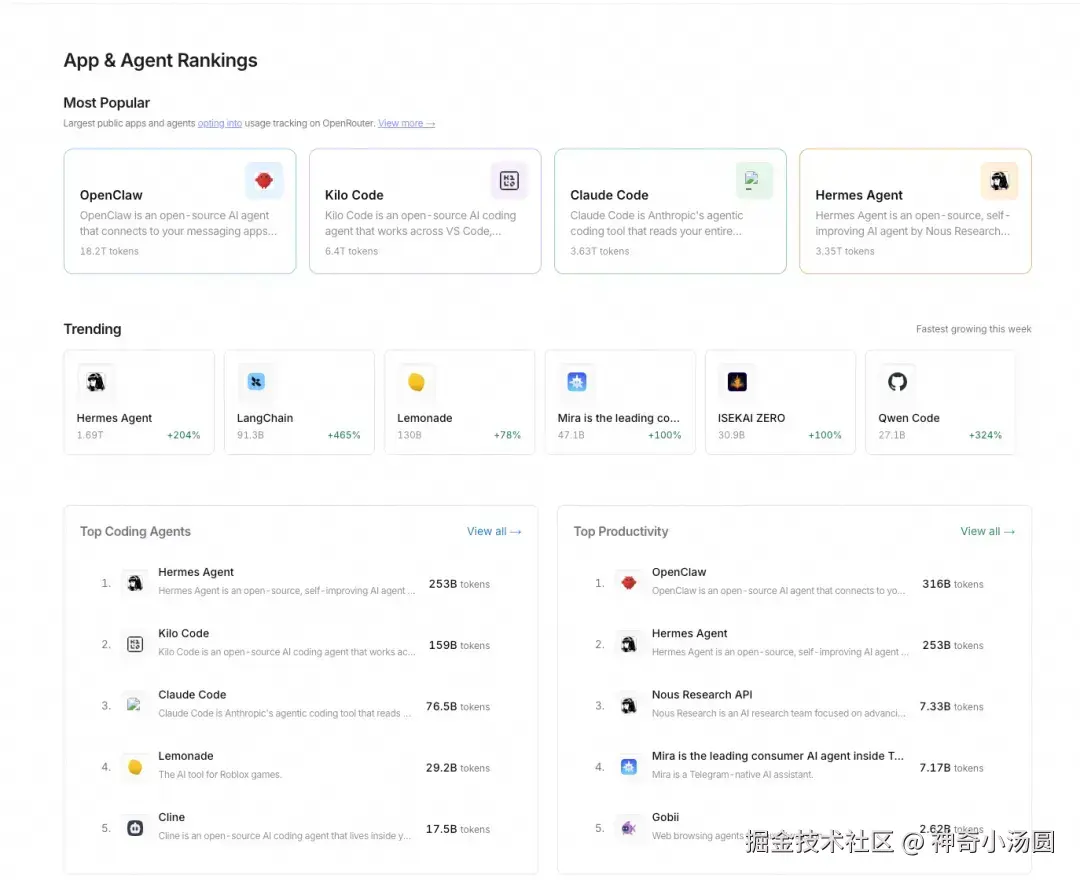Screen dimensions: 1080x880
Task: Open the 'View more' link under Most Popular
Action: coord(406,123)
